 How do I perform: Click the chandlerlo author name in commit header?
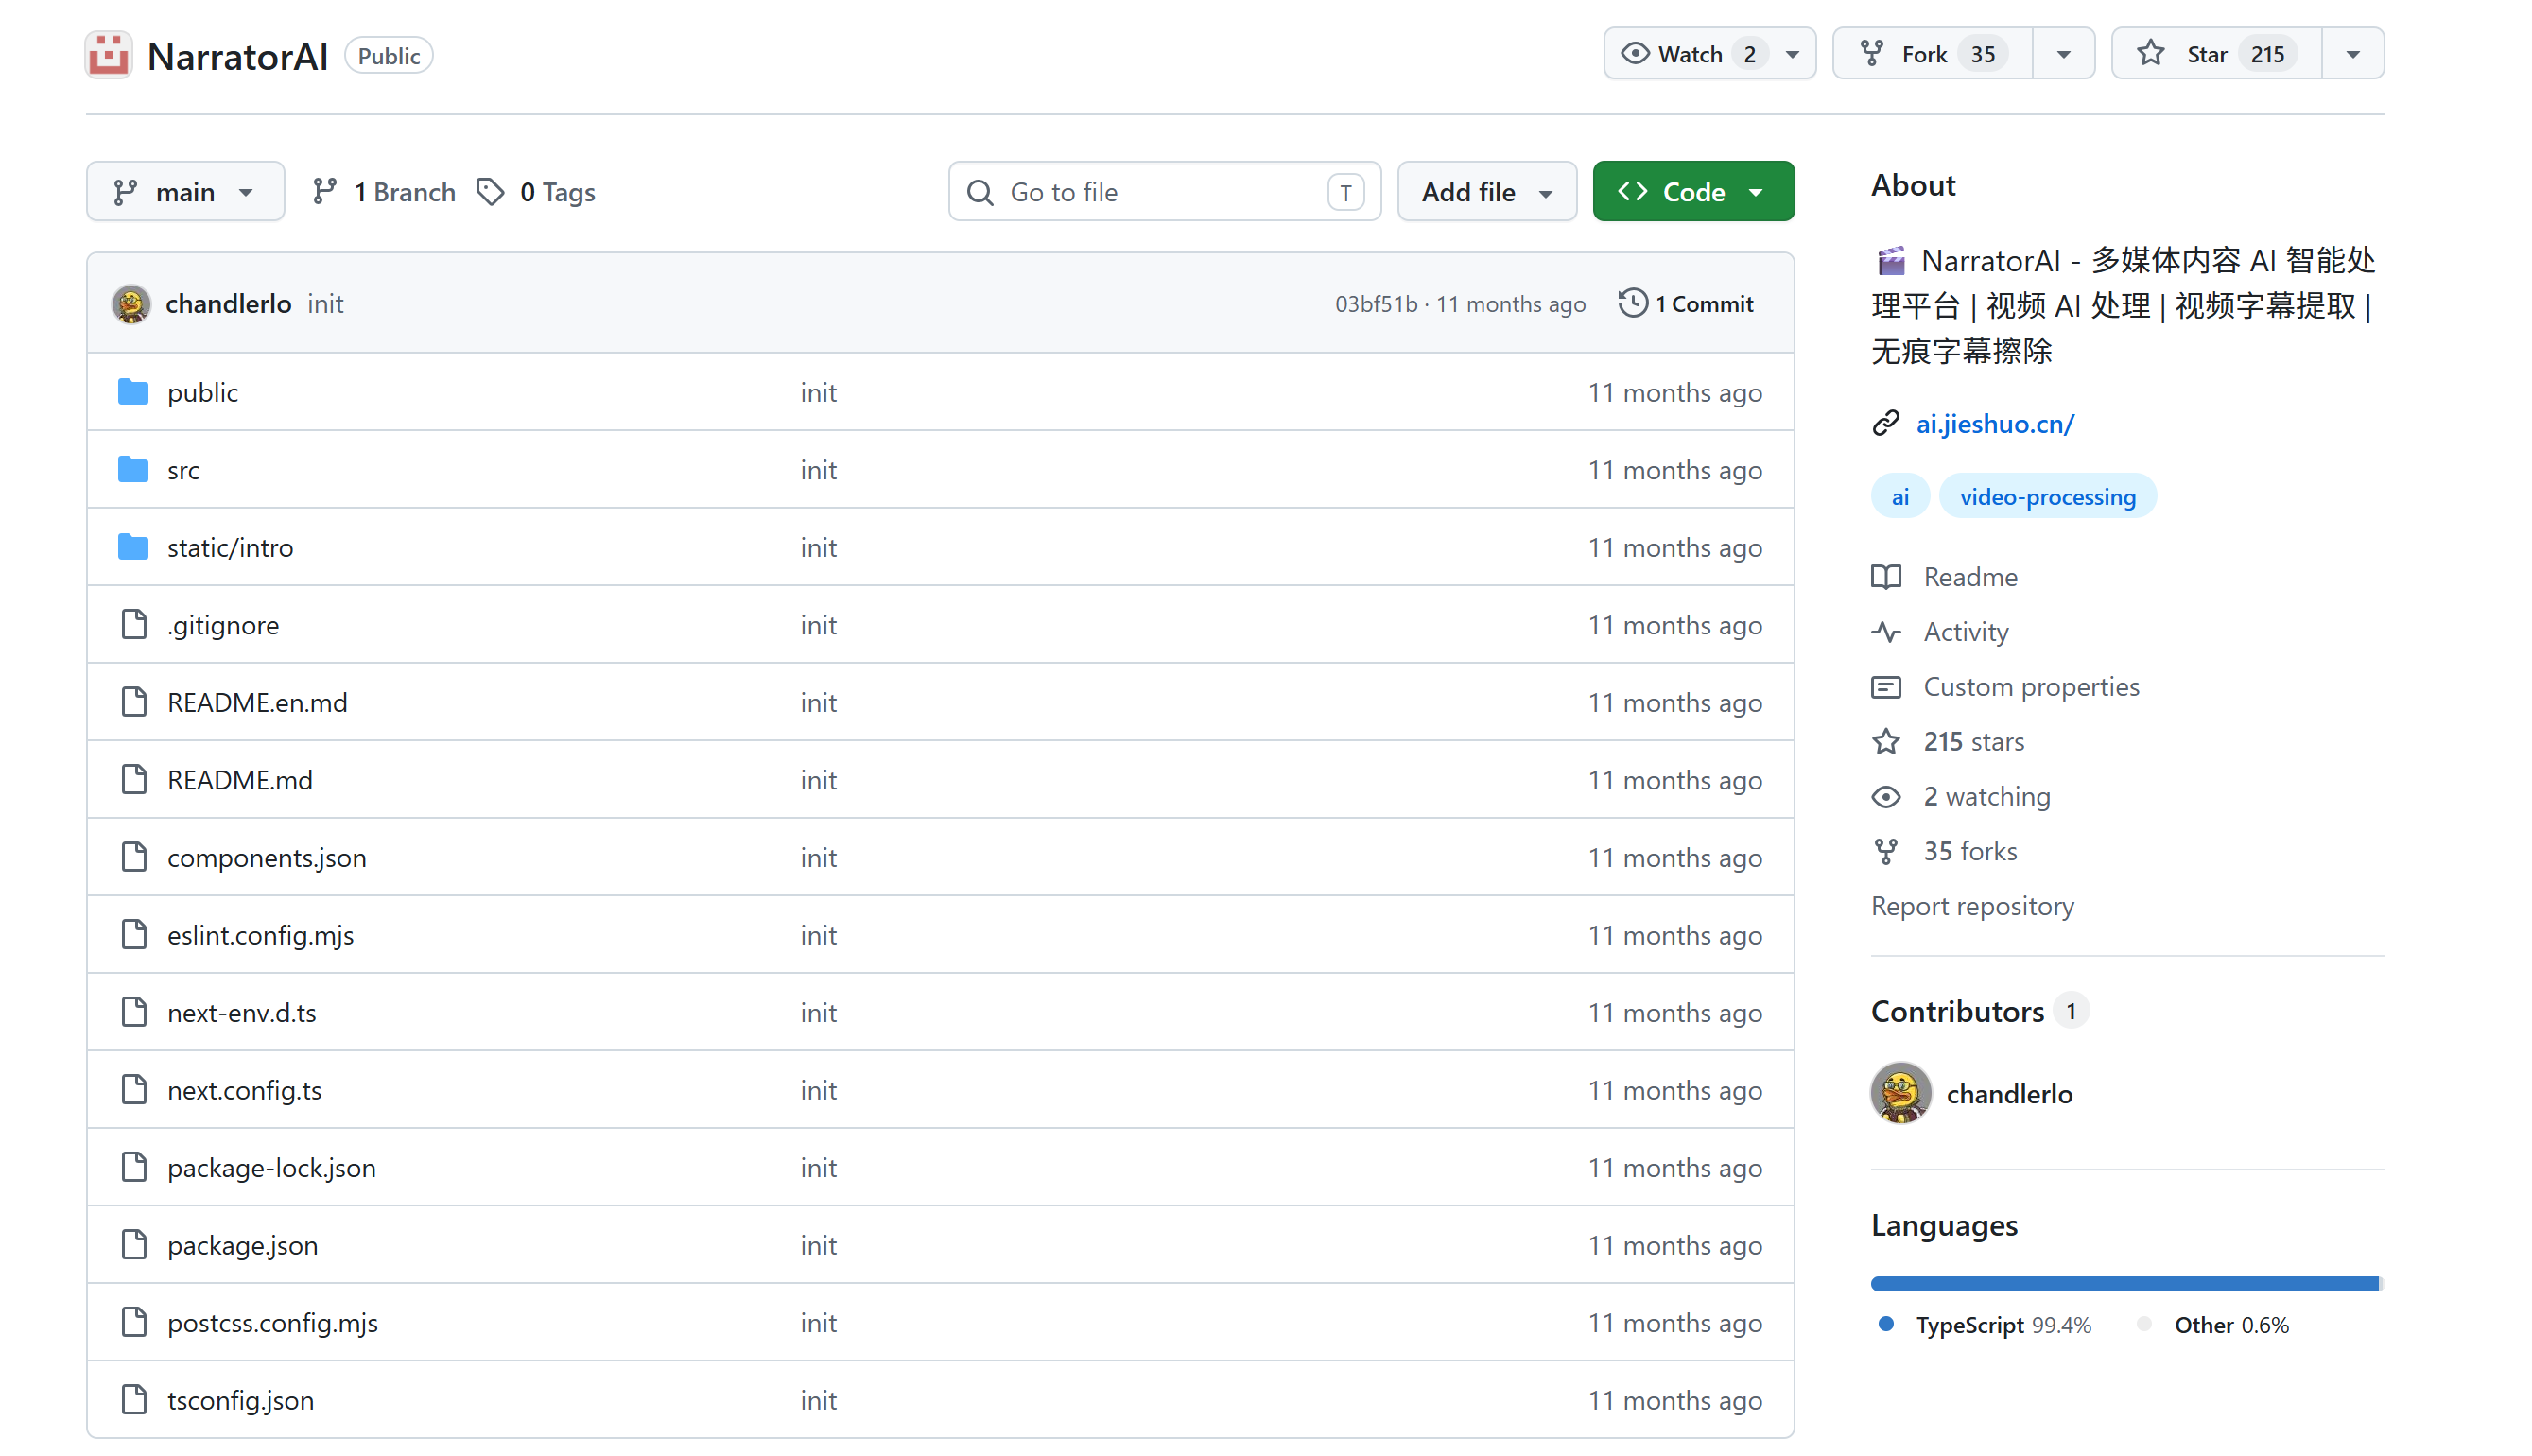pyautogui.click(x=228, y=304)
